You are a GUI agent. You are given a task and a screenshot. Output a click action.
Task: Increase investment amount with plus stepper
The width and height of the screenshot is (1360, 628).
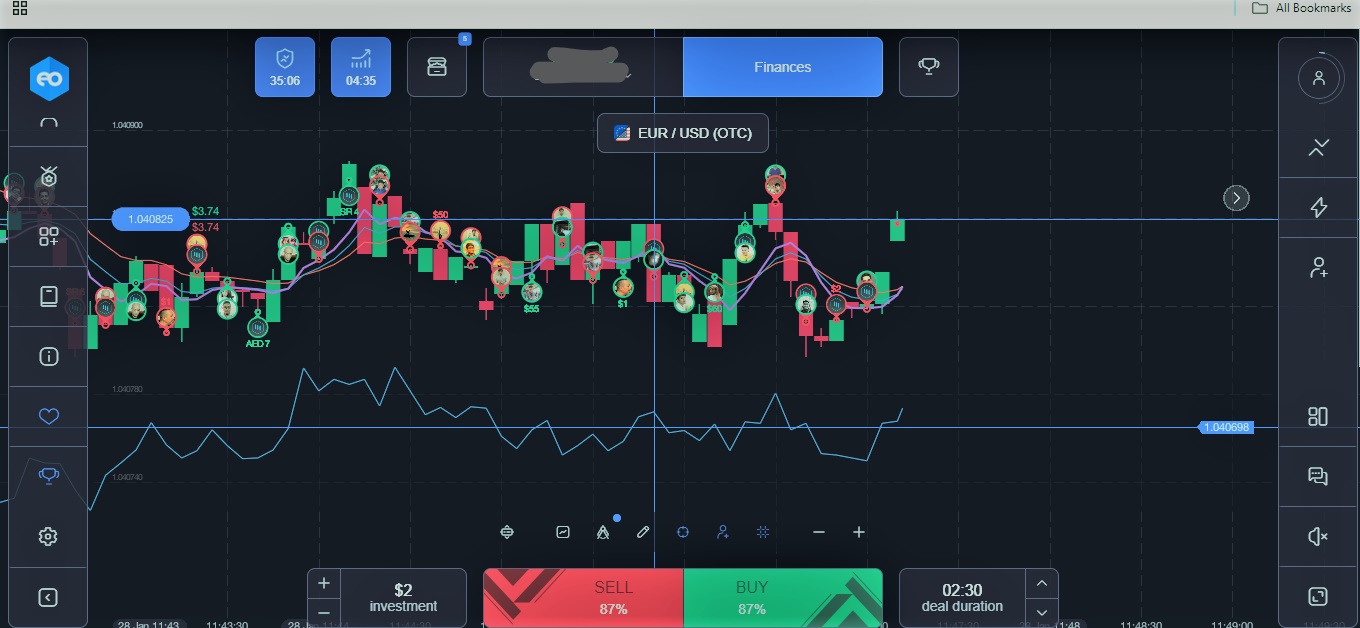[324, 583]
